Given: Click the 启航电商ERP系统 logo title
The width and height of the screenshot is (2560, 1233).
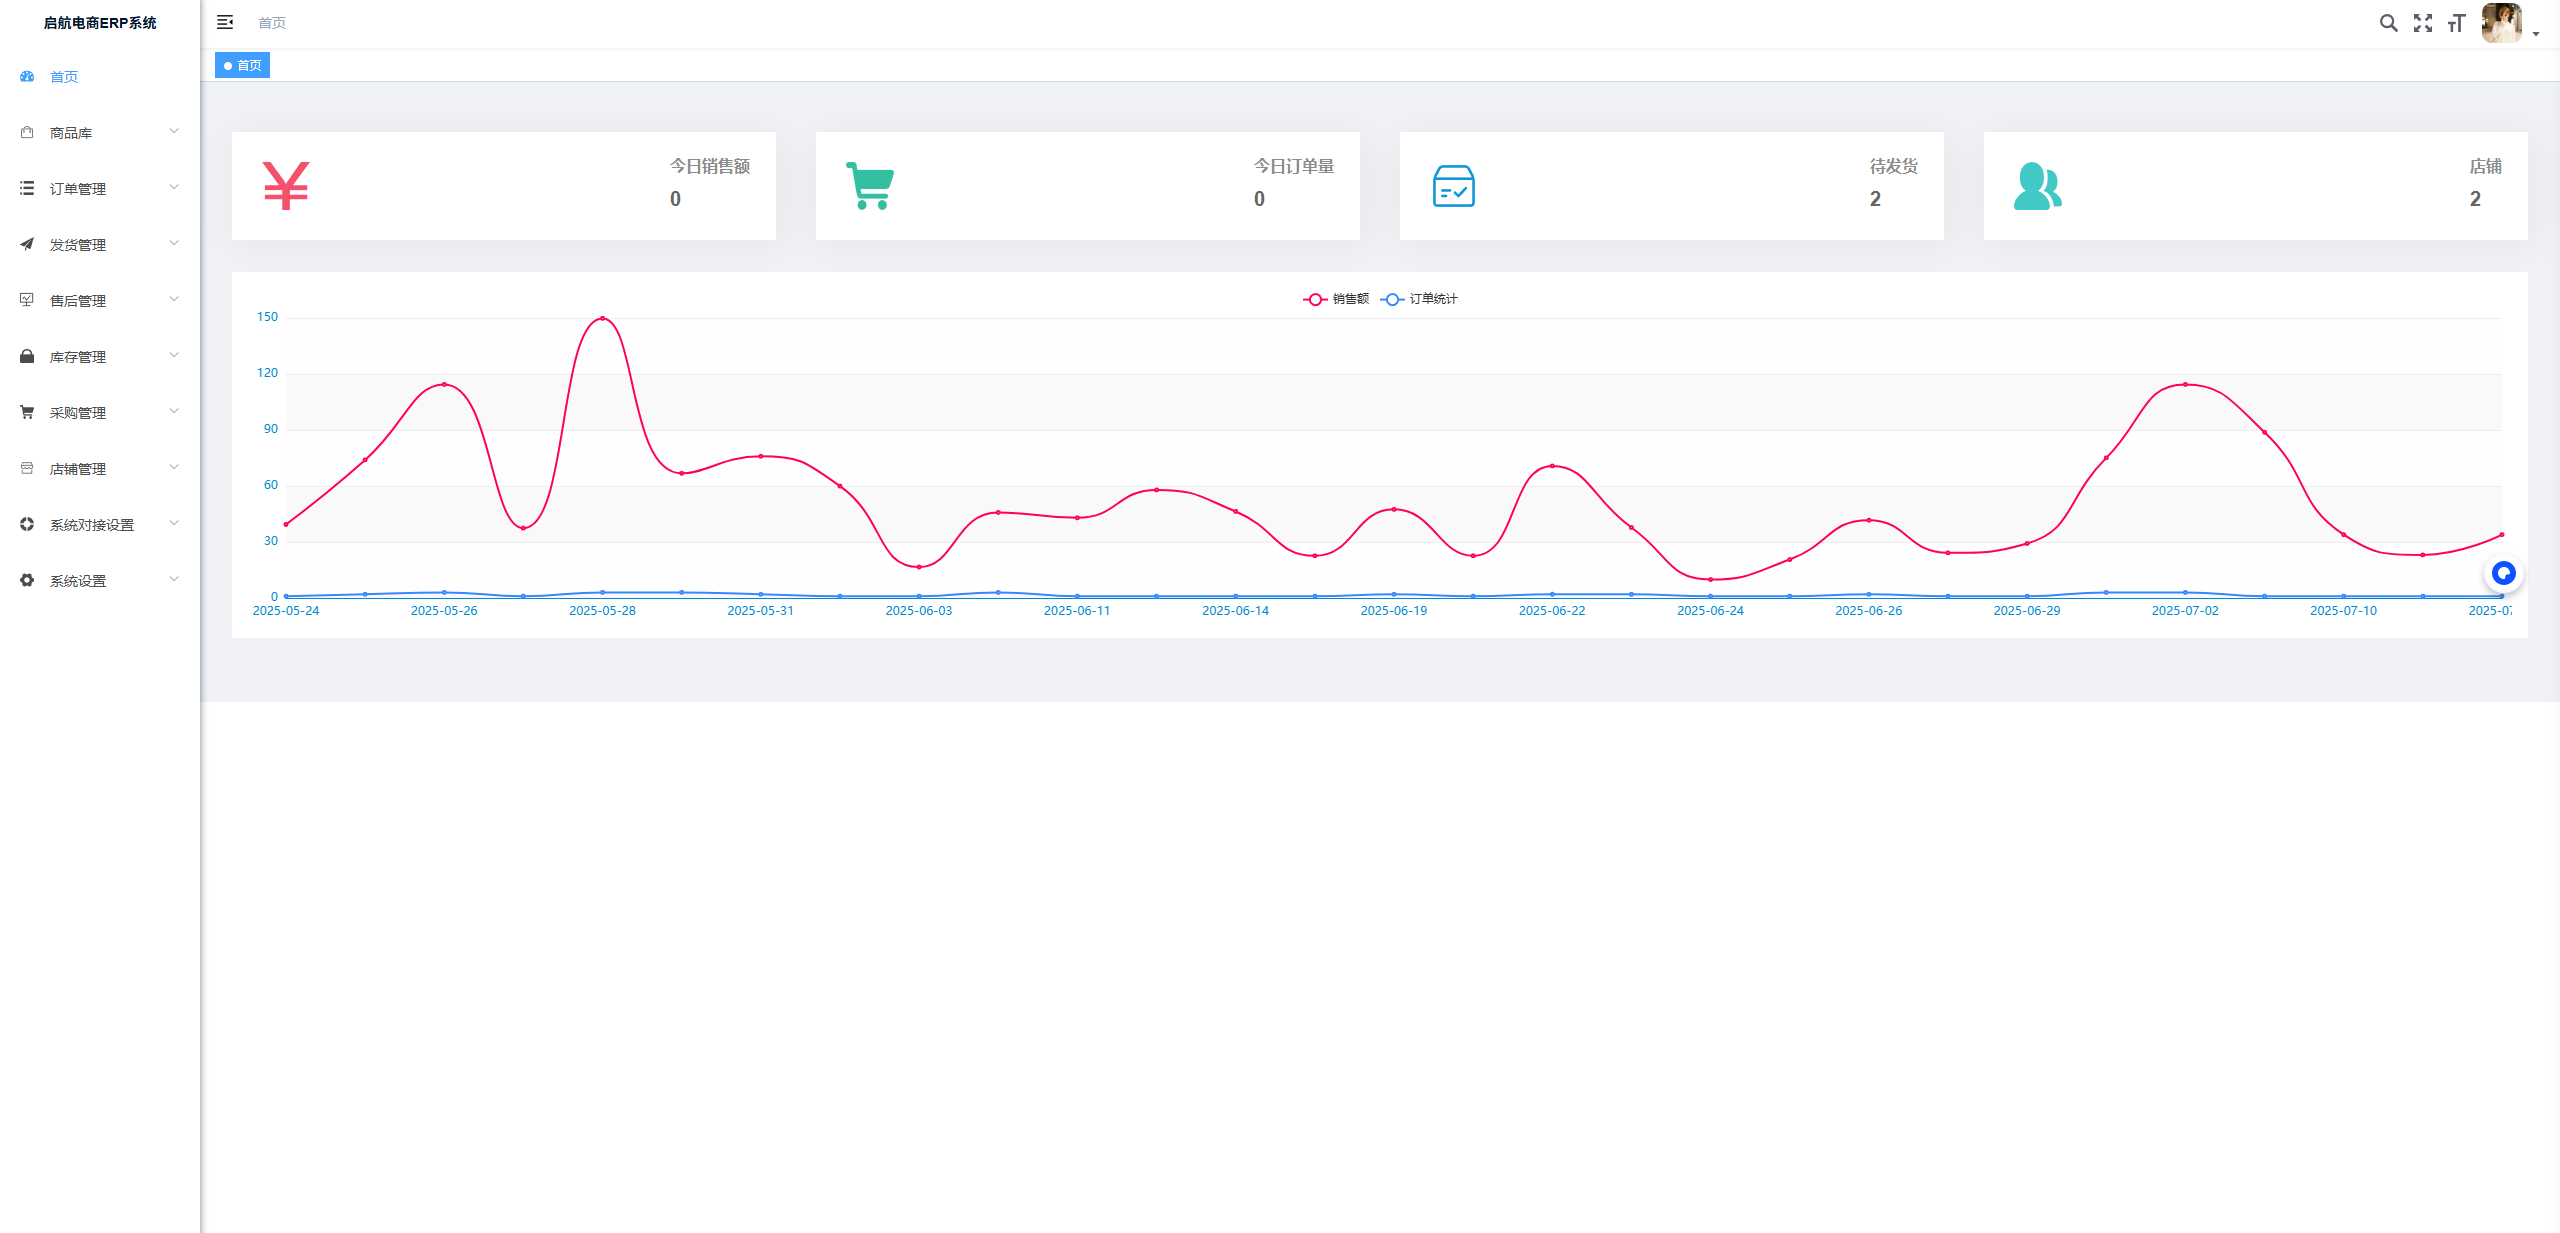Looking at the screenshot, I should (100, 23).
